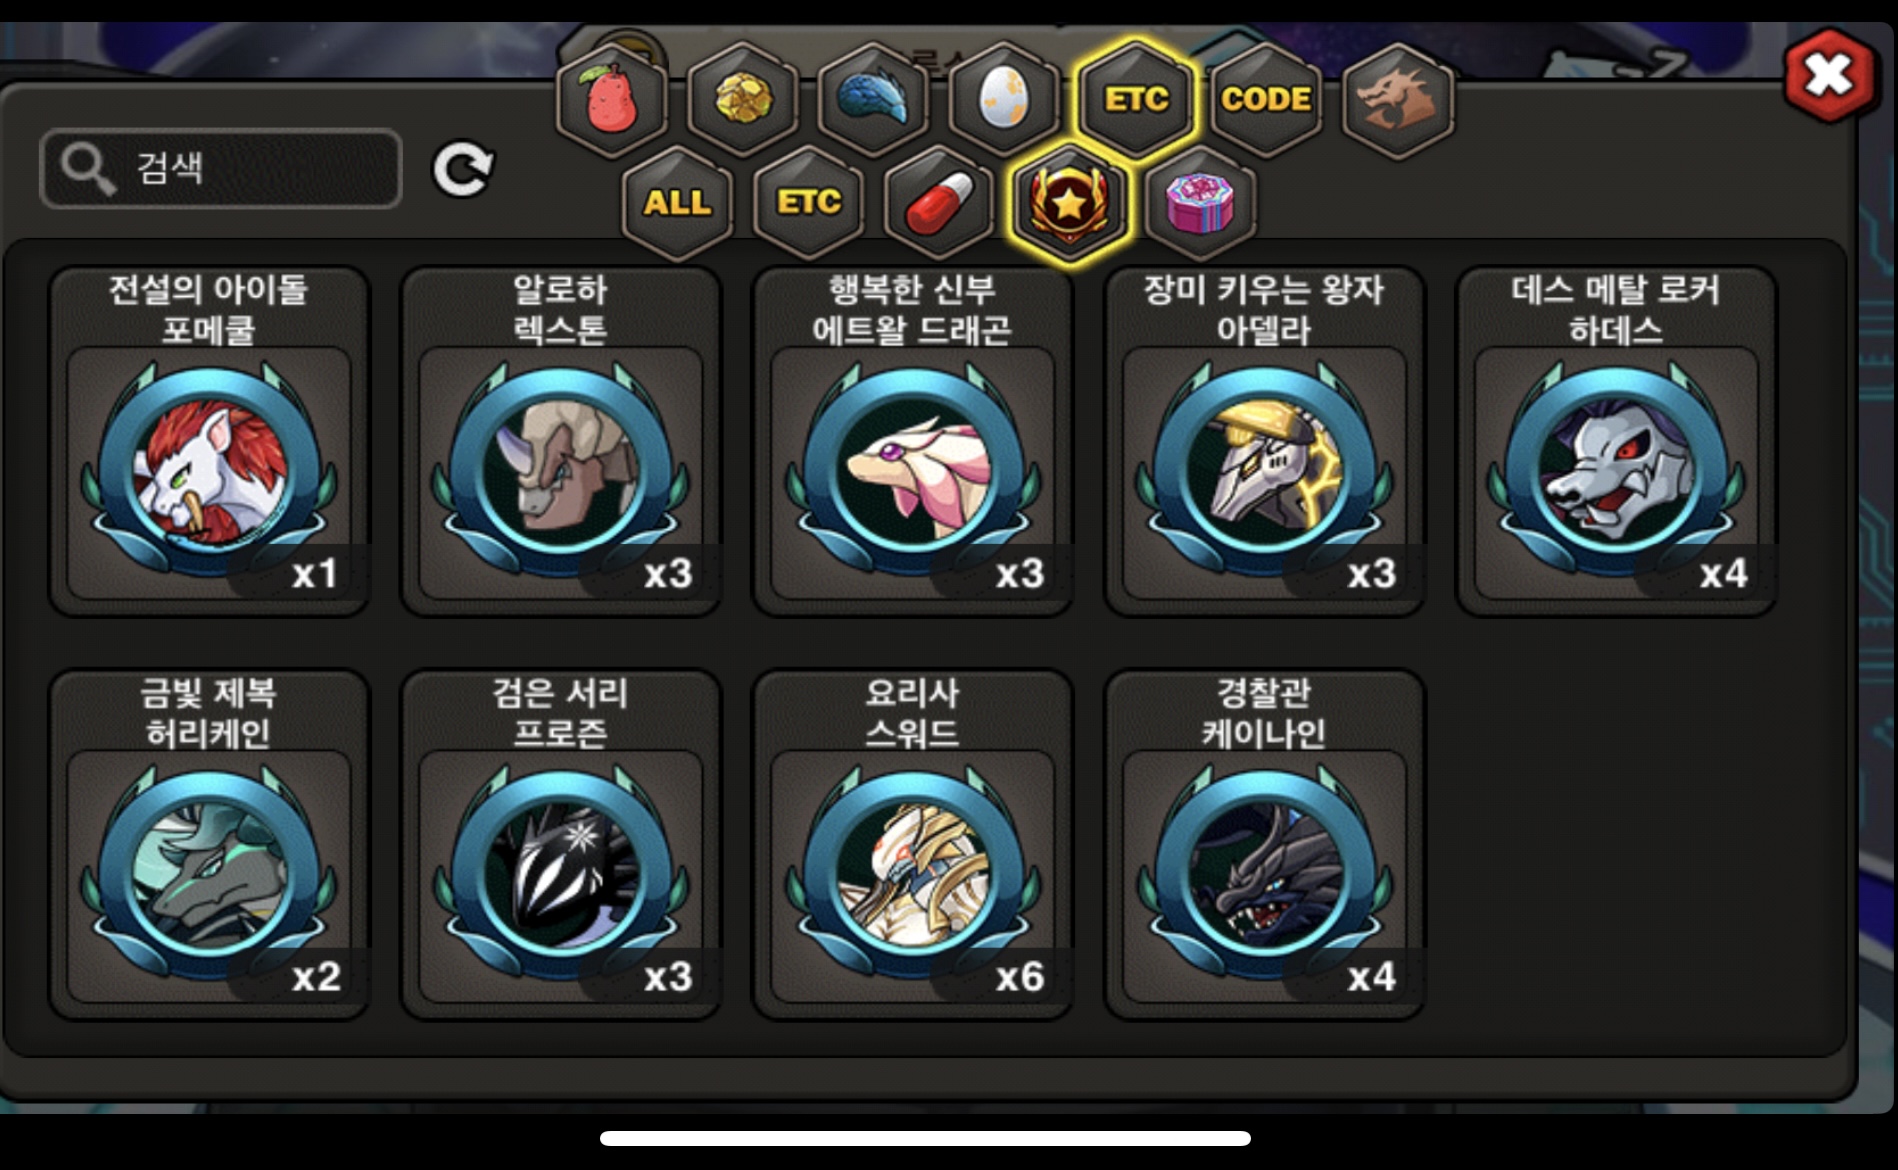Select the 요리사 스워드 badge item
This screenshot has width=1898, height=1170.
click(x=913, y=845)
